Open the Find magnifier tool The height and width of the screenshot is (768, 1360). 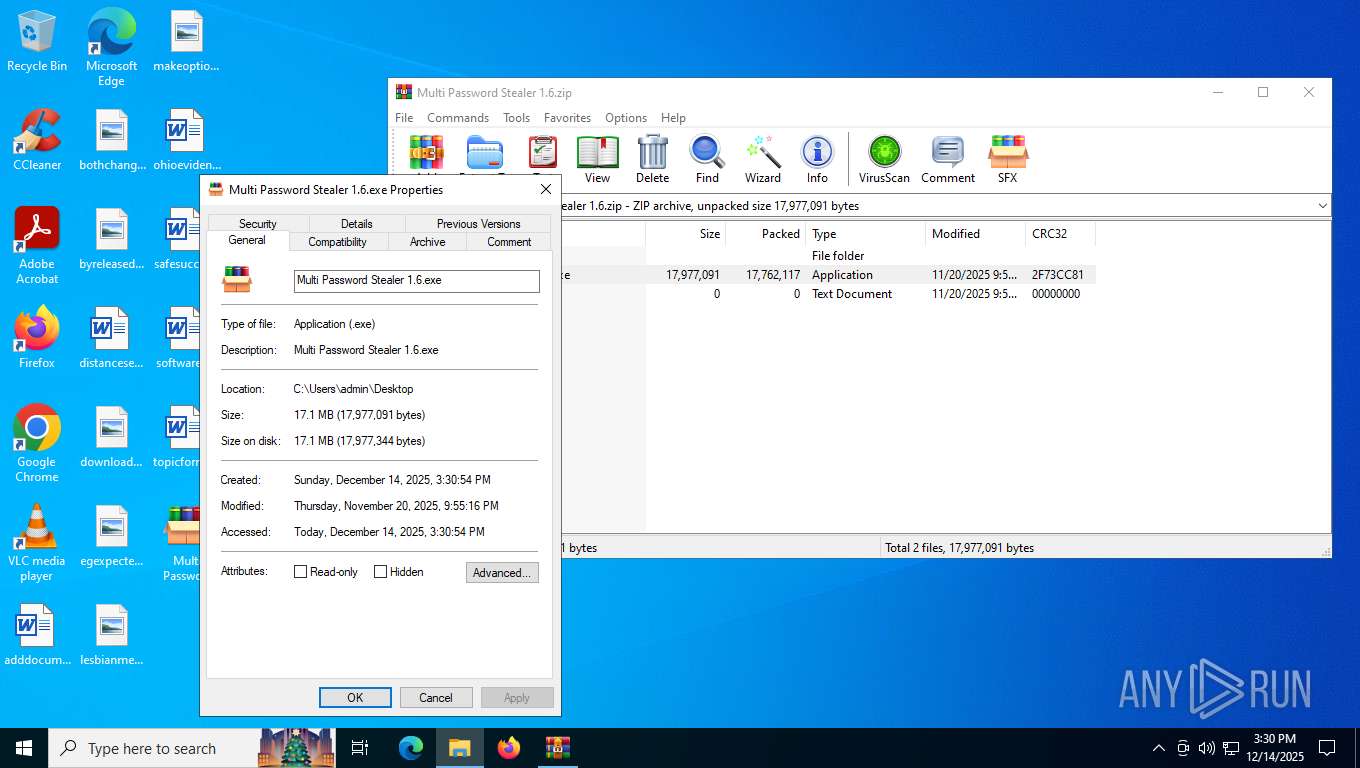(x=707, y=160)
